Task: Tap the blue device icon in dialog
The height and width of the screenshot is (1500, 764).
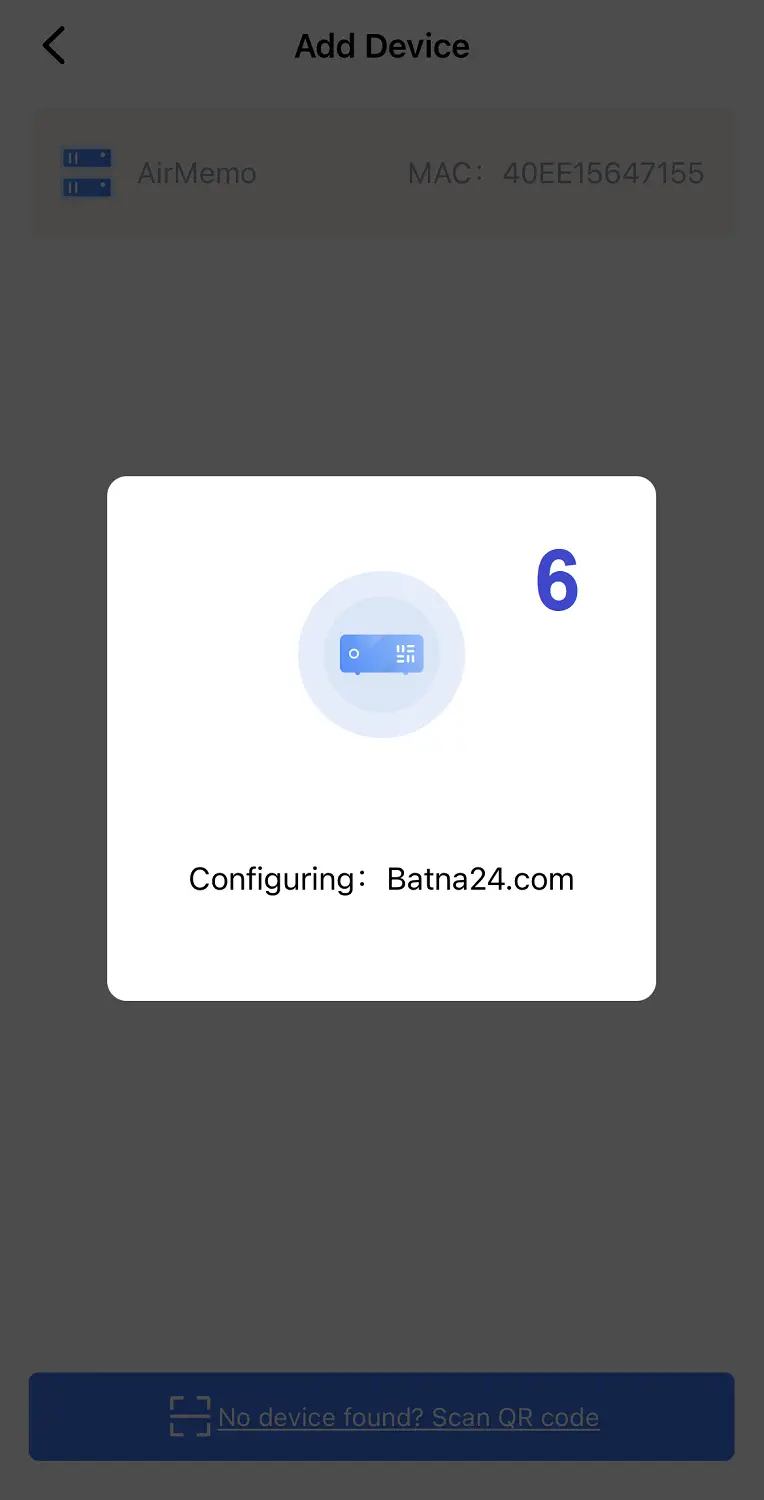Action: 382,654
